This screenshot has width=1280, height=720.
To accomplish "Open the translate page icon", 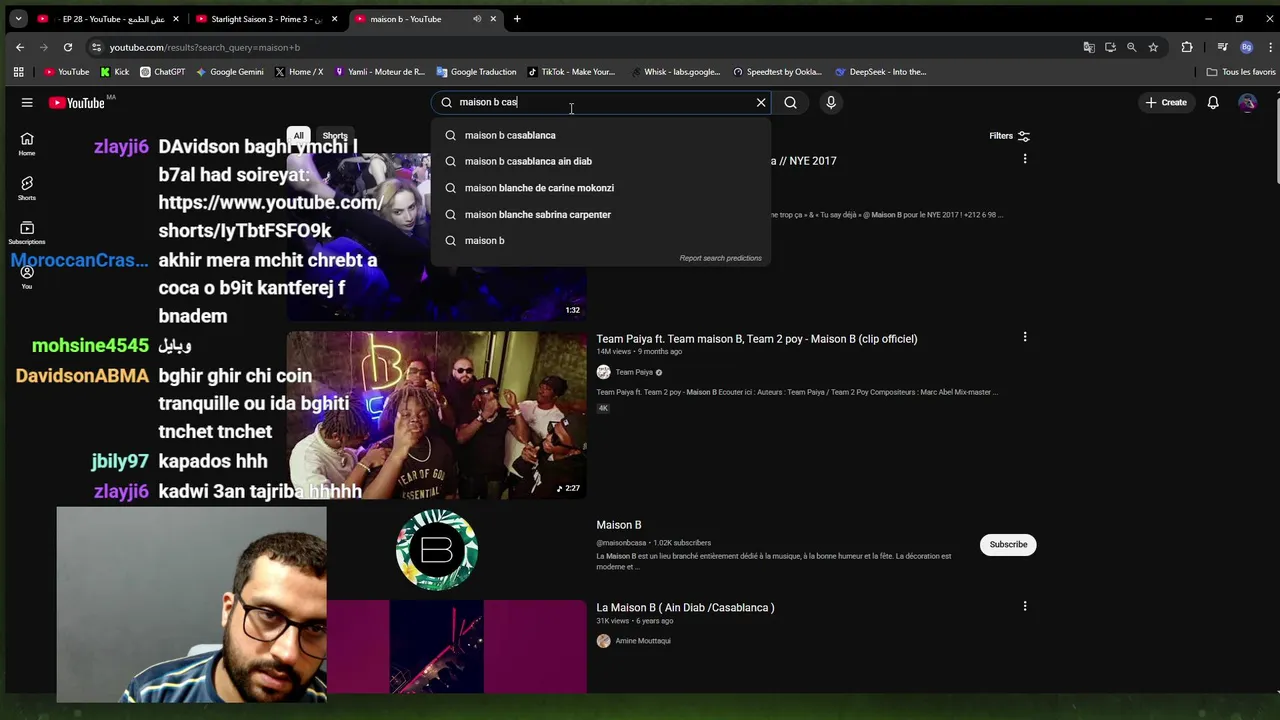I will (x=1089, y=47).
